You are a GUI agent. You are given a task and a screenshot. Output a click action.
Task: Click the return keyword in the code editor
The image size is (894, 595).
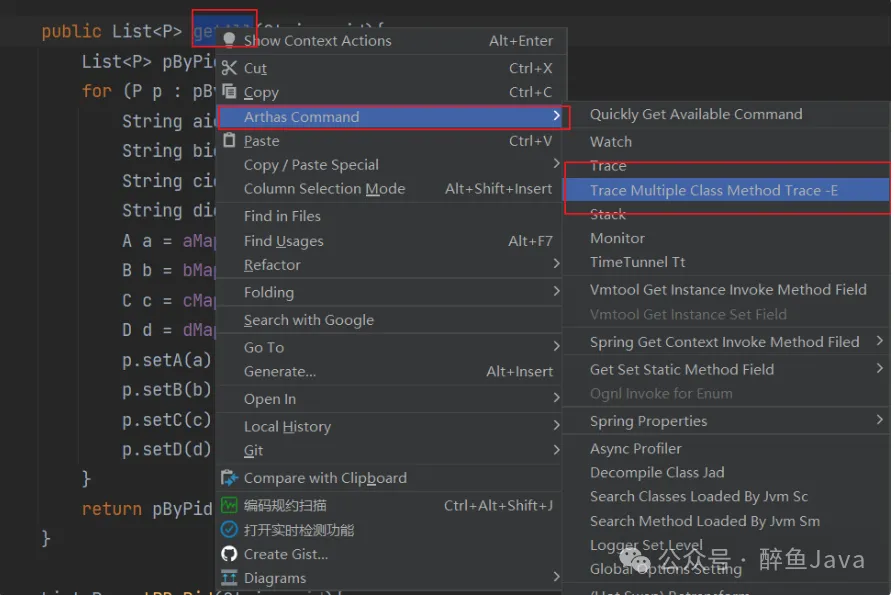tap(111, 509)
